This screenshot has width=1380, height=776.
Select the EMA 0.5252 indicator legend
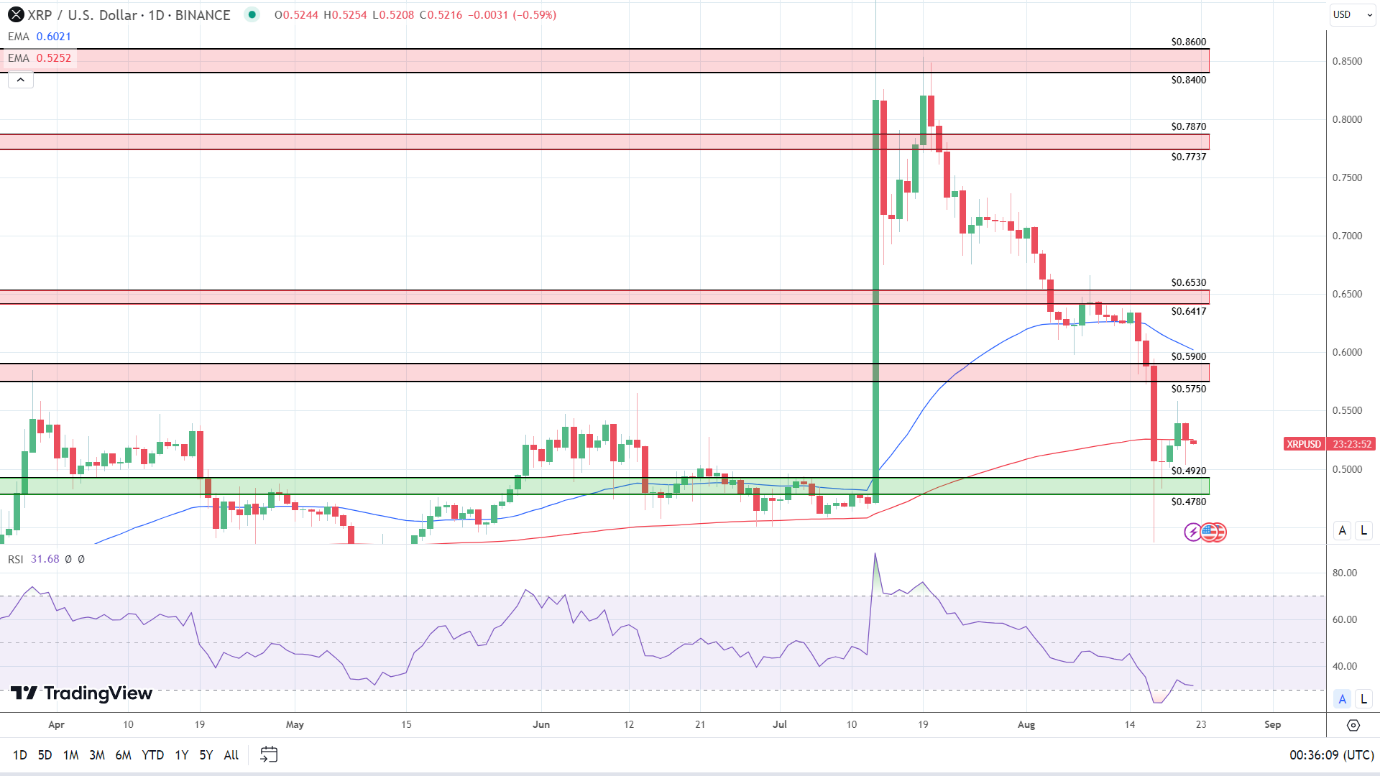39,58
